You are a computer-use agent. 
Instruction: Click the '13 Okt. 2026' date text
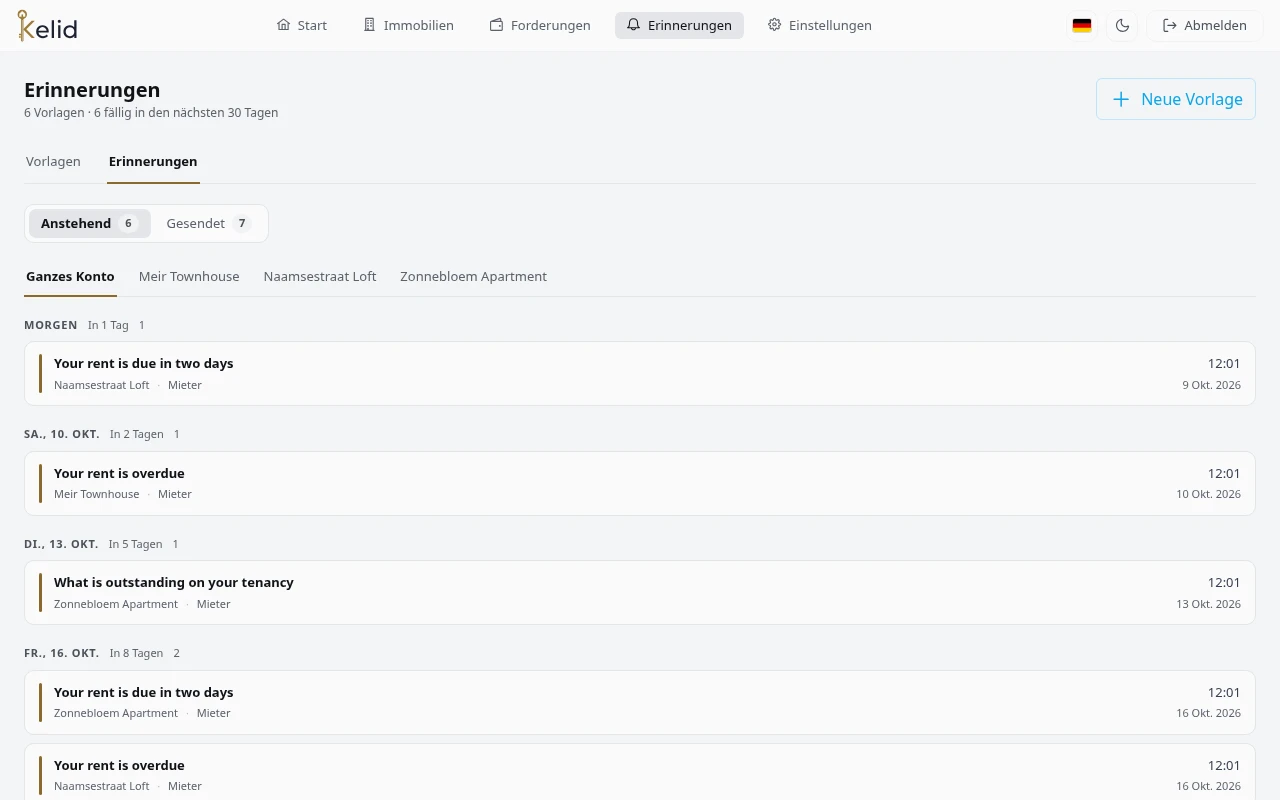tap(1208, 604)
